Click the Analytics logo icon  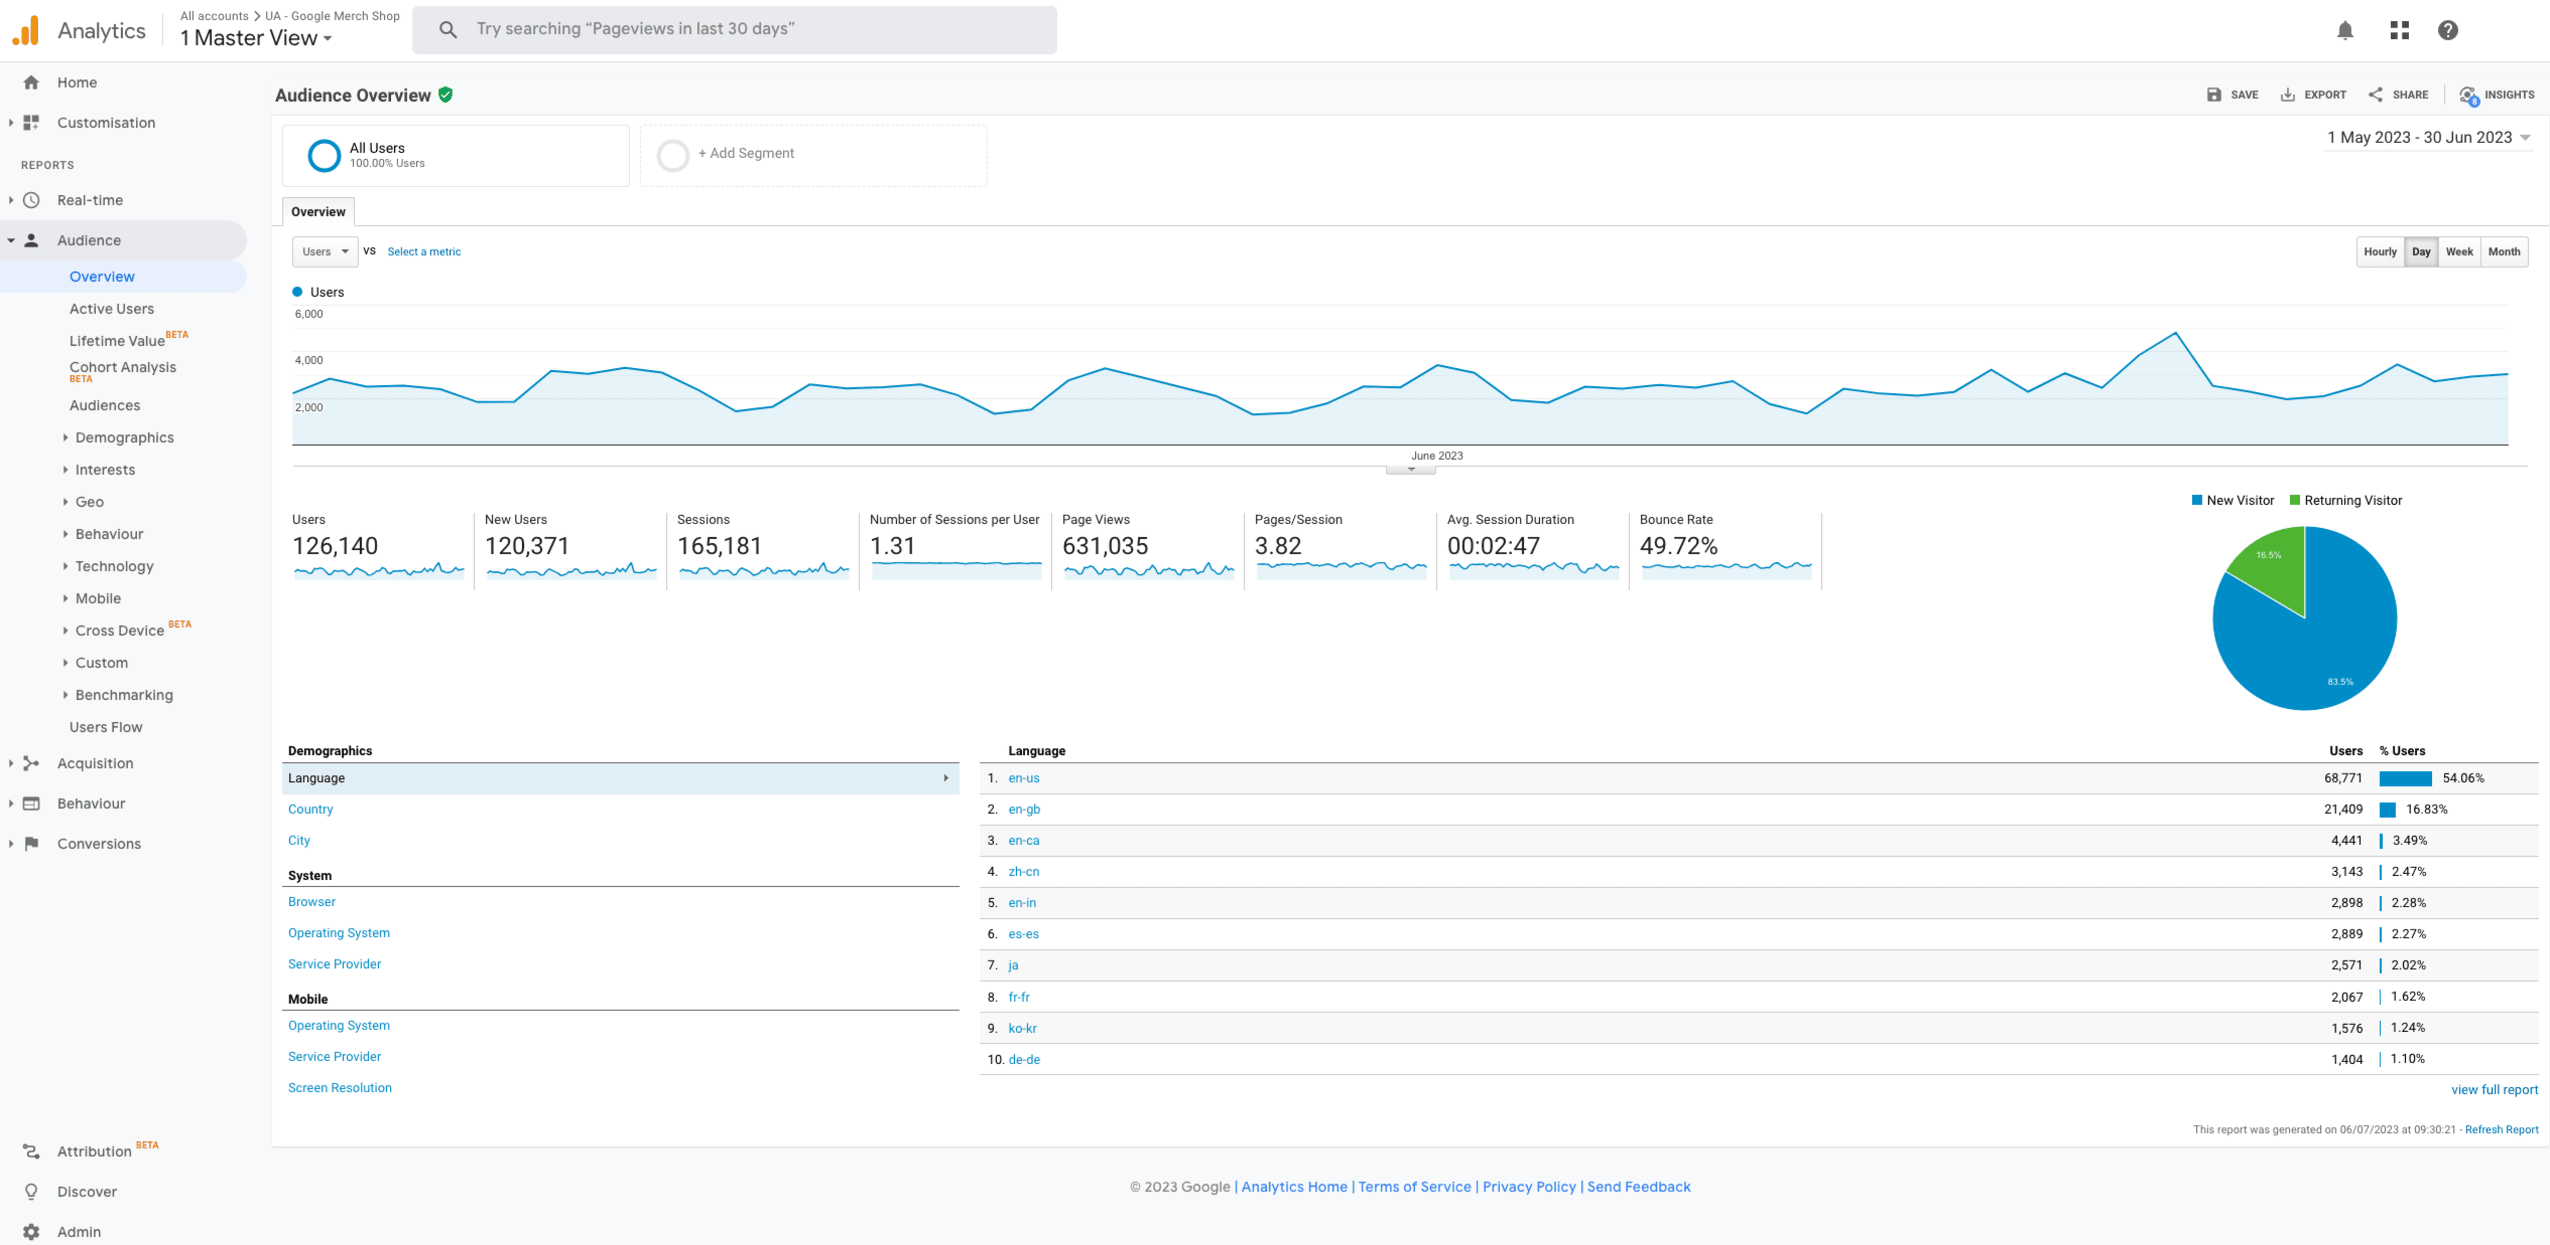click(x=27, y=30)
